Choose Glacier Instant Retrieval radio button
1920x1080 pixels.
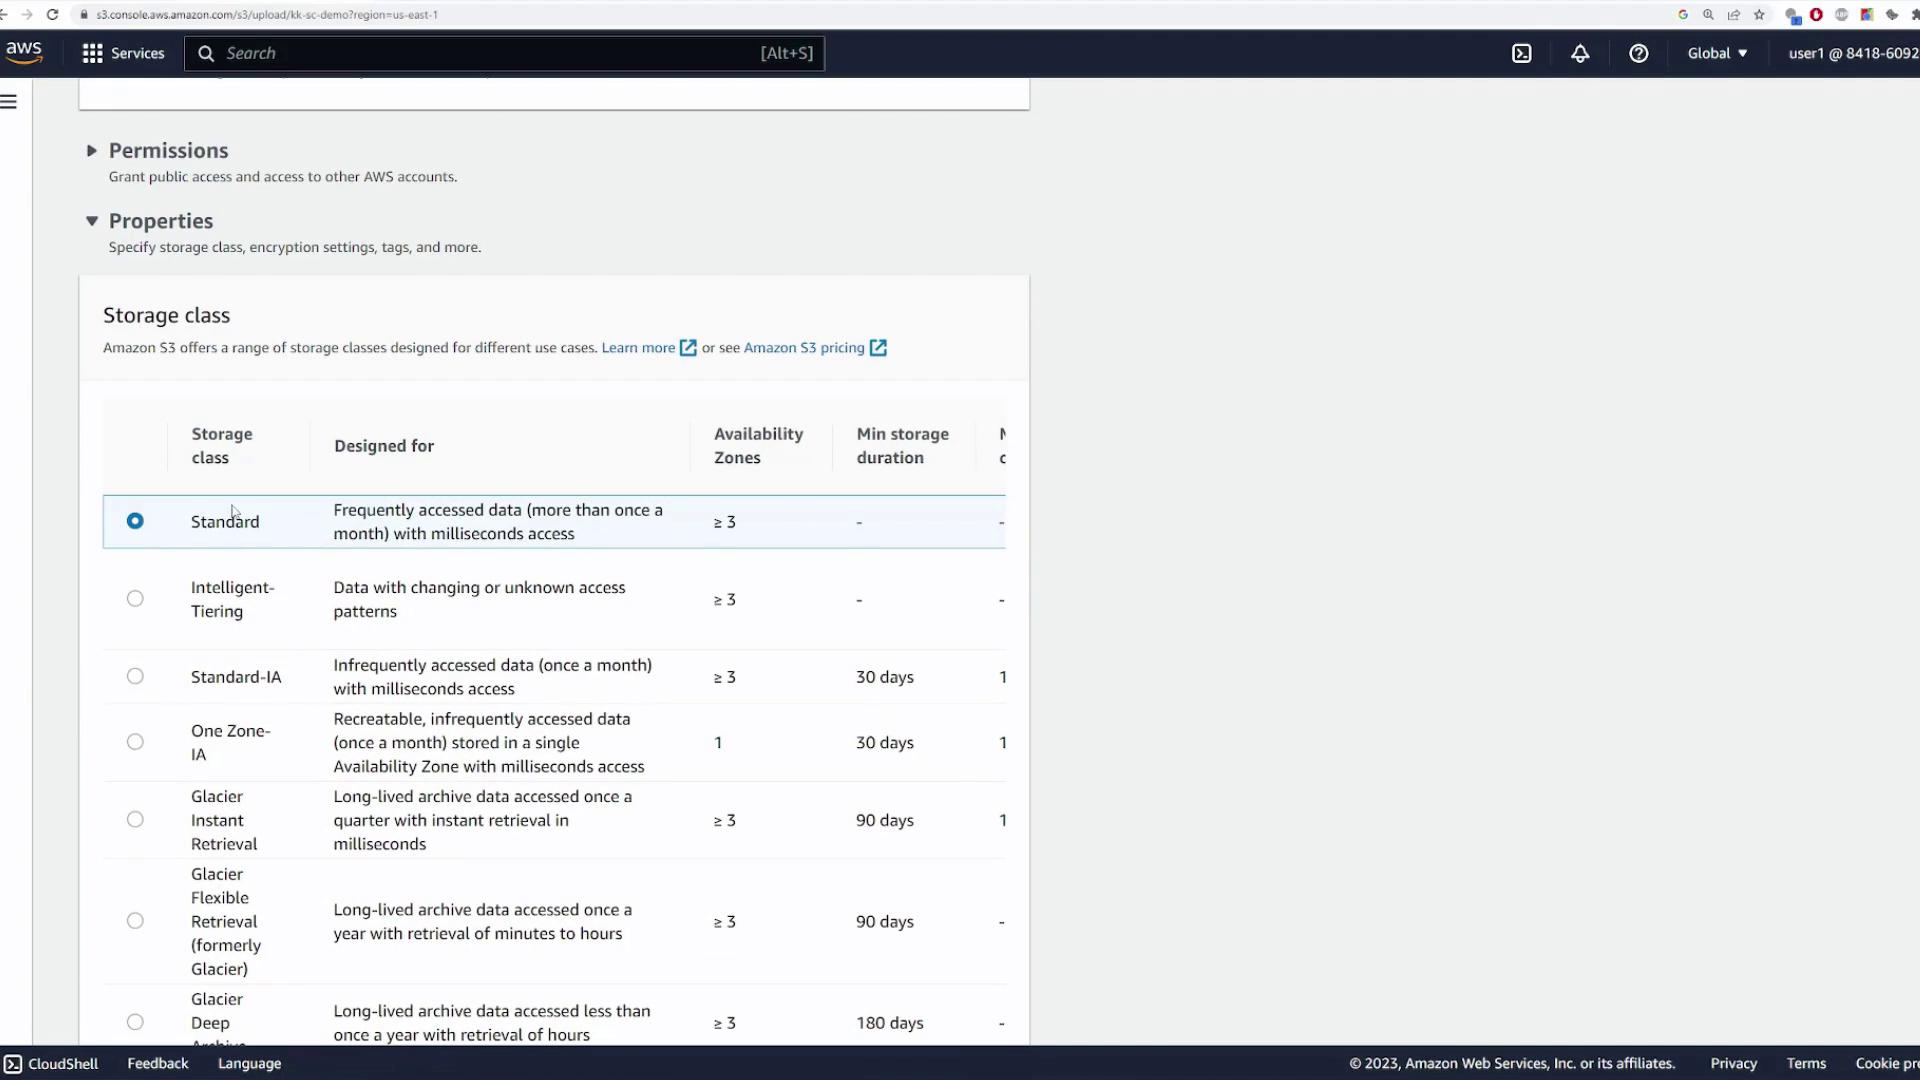(135, 819)
